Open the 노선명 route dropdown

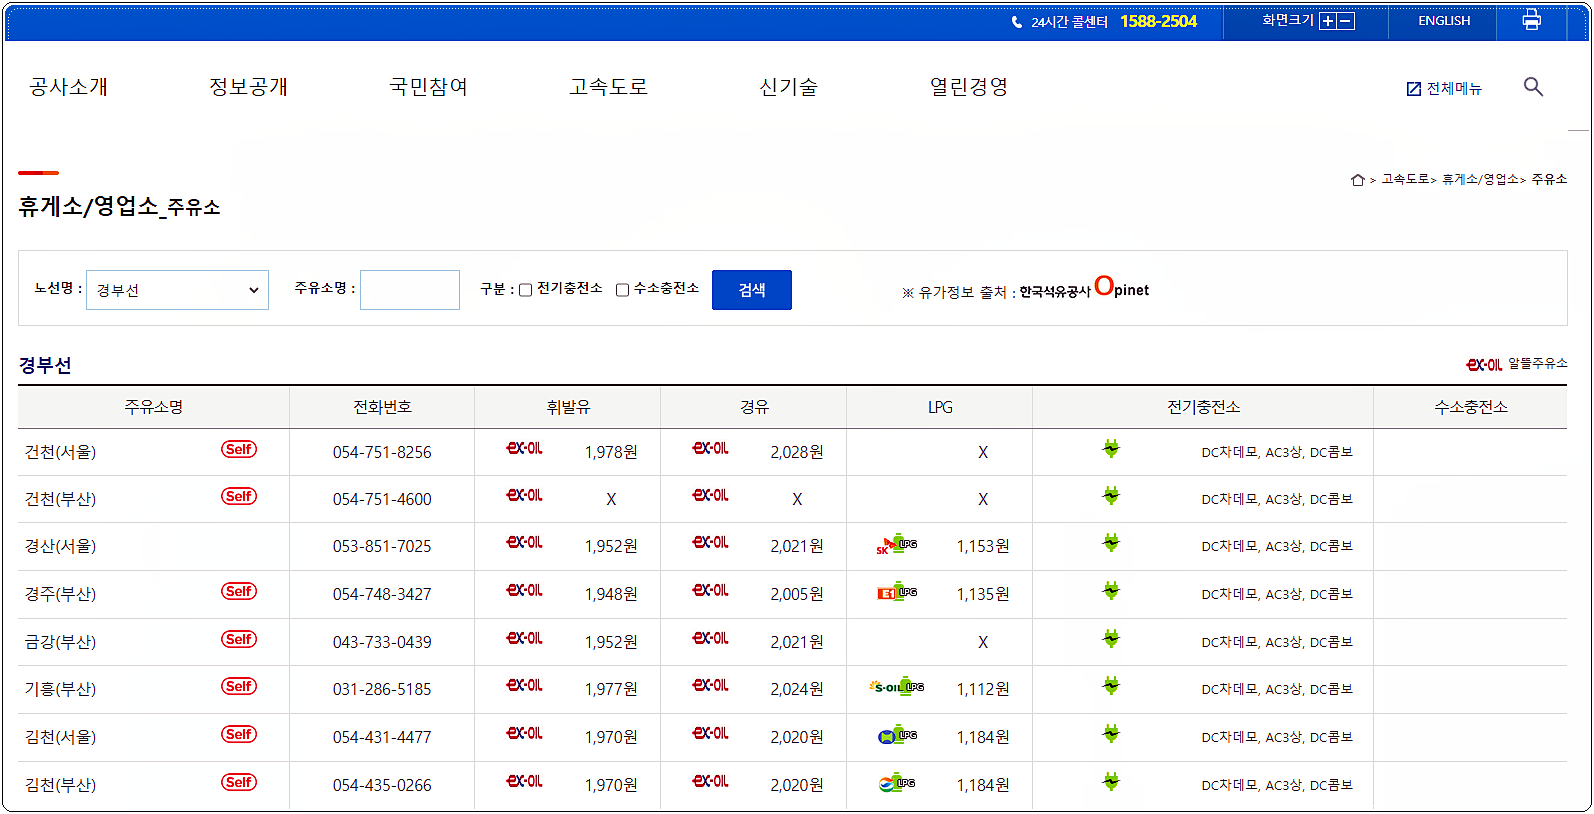[177, 290]
